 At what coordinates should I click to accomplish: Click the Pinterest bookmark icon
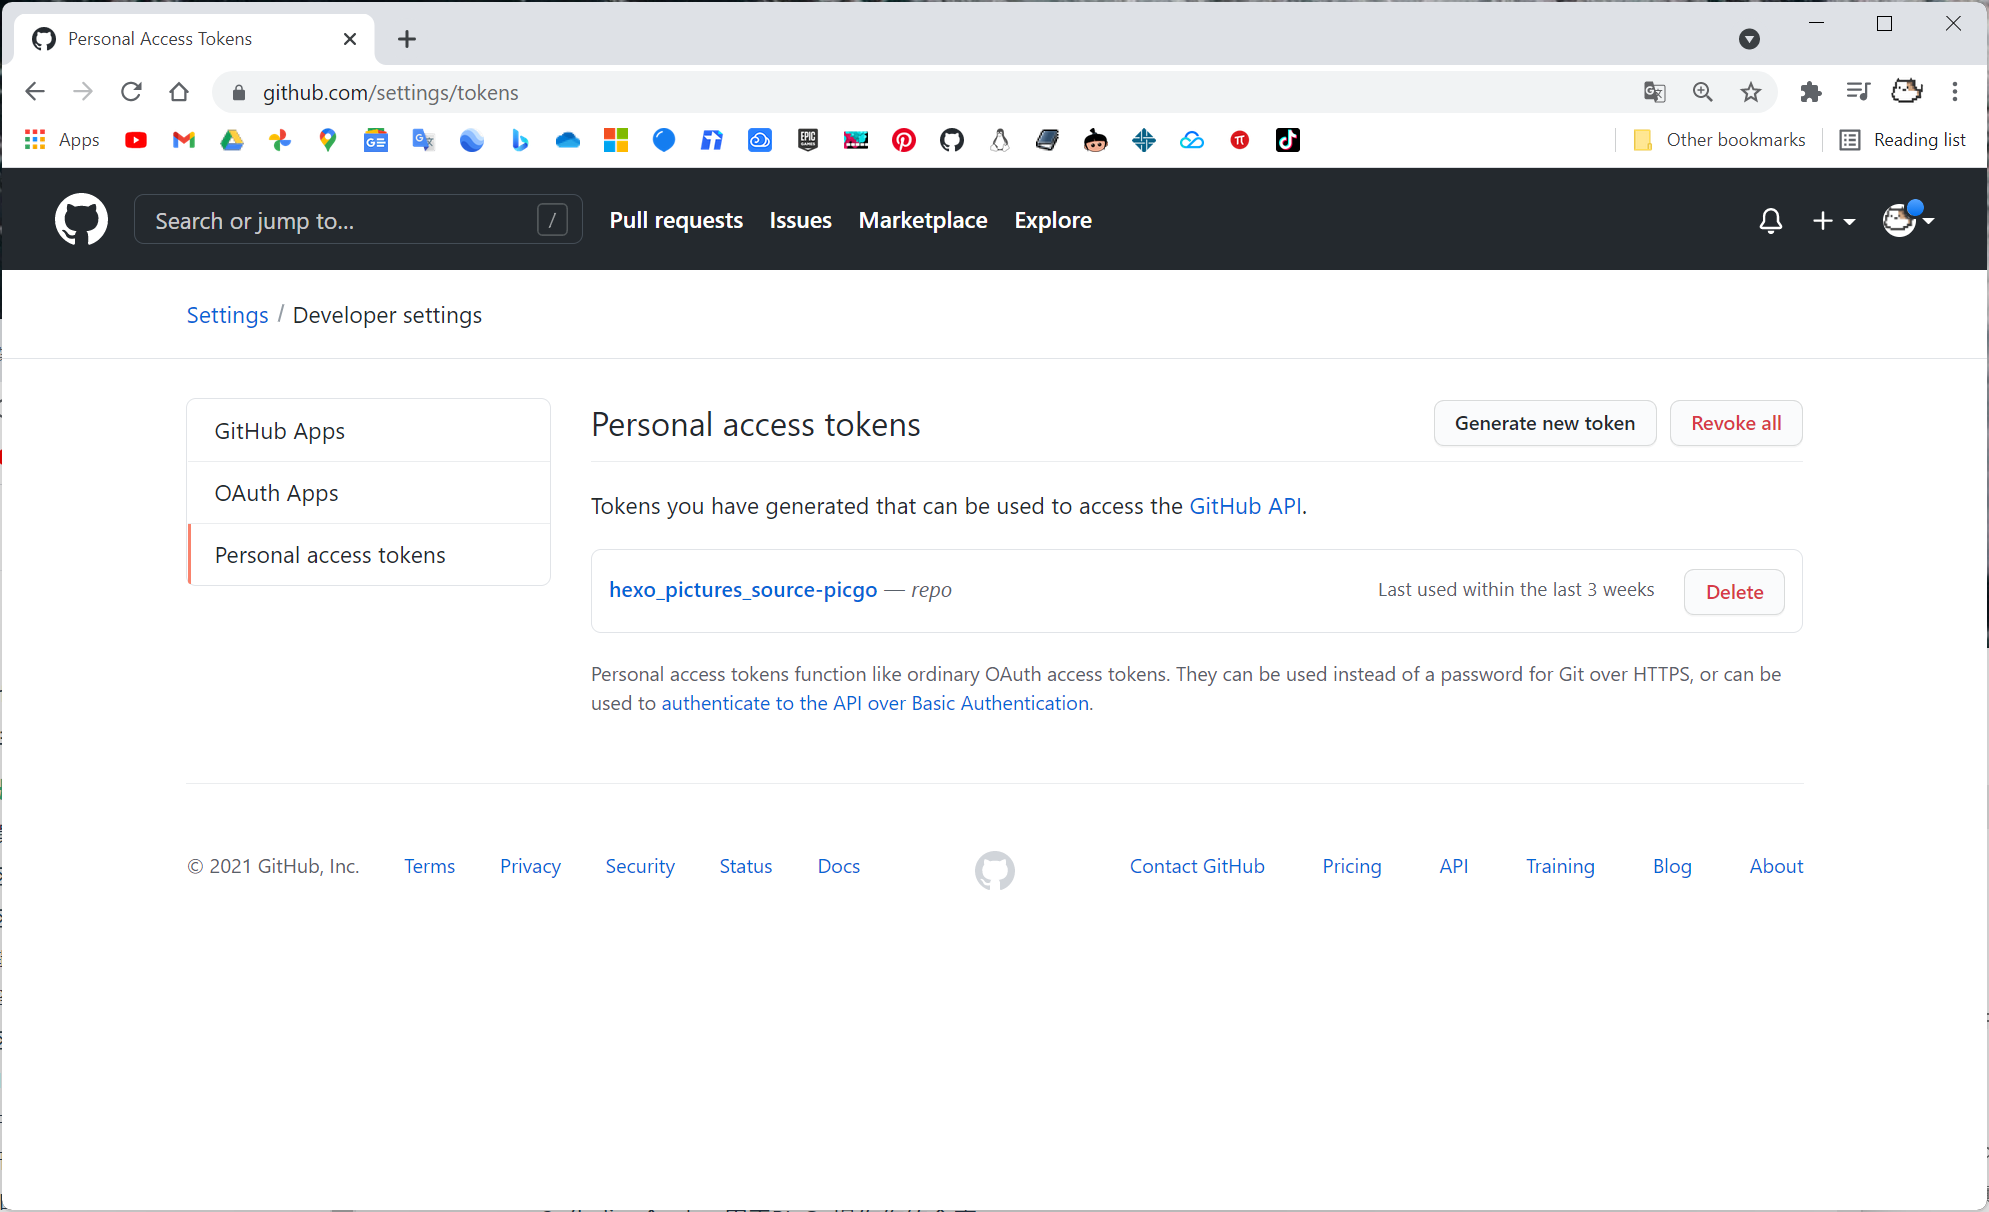point(903,140)
